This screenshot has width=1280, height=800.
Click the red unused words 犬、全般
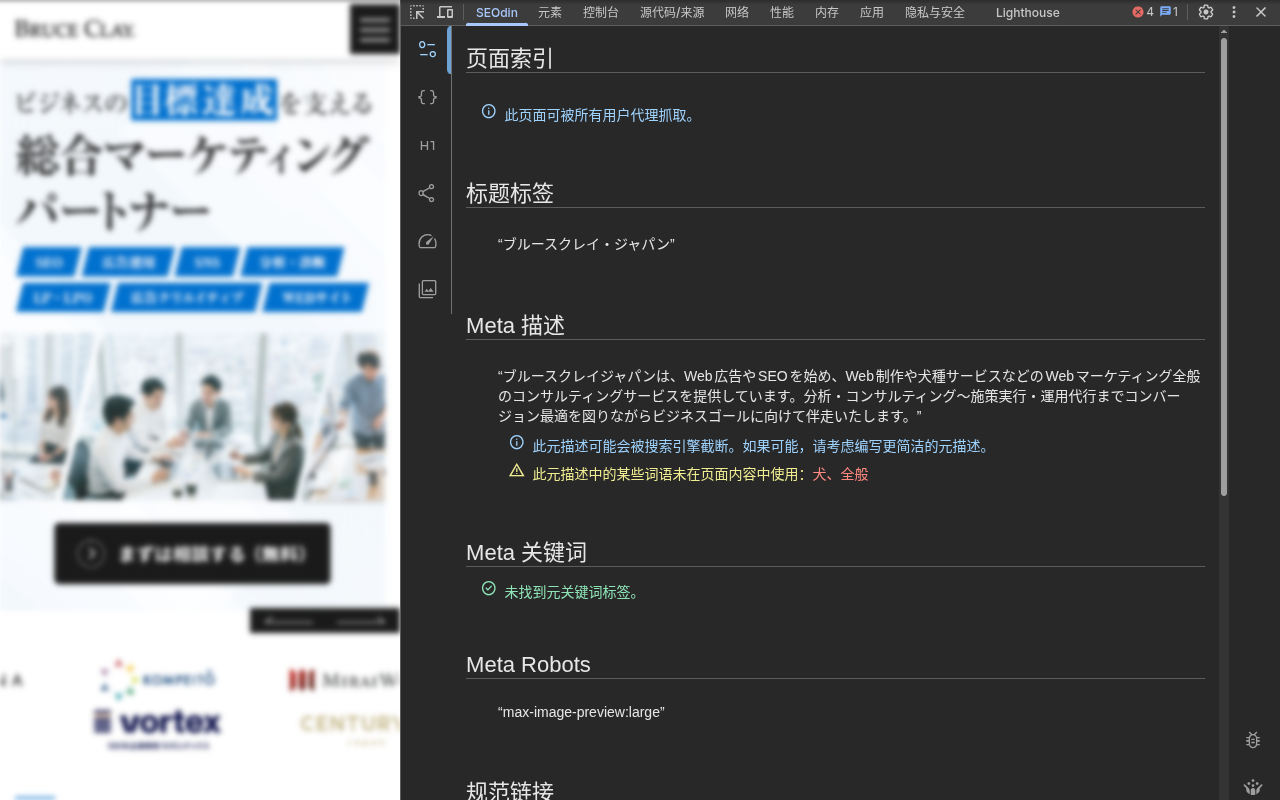(x=840, y=474)
